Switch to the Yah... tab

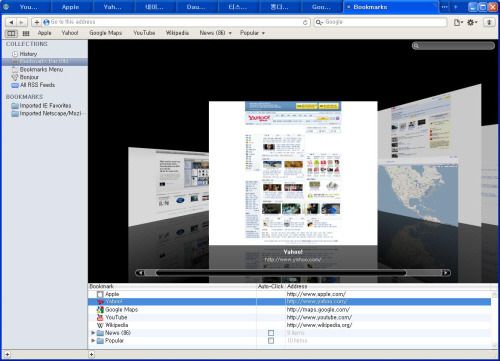point(112,7)
